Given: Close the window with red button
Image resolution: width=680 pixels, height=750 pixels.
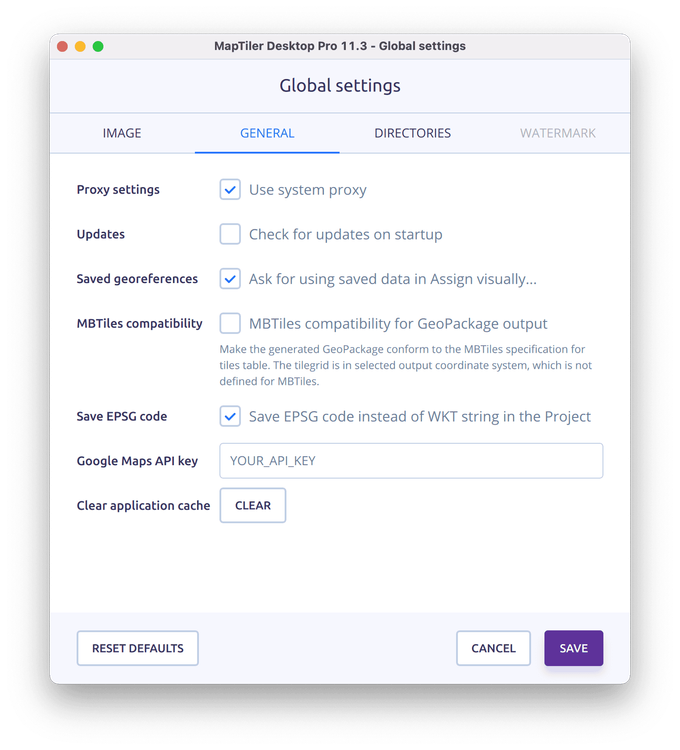Looking at the screenshot, I should 62,46.
